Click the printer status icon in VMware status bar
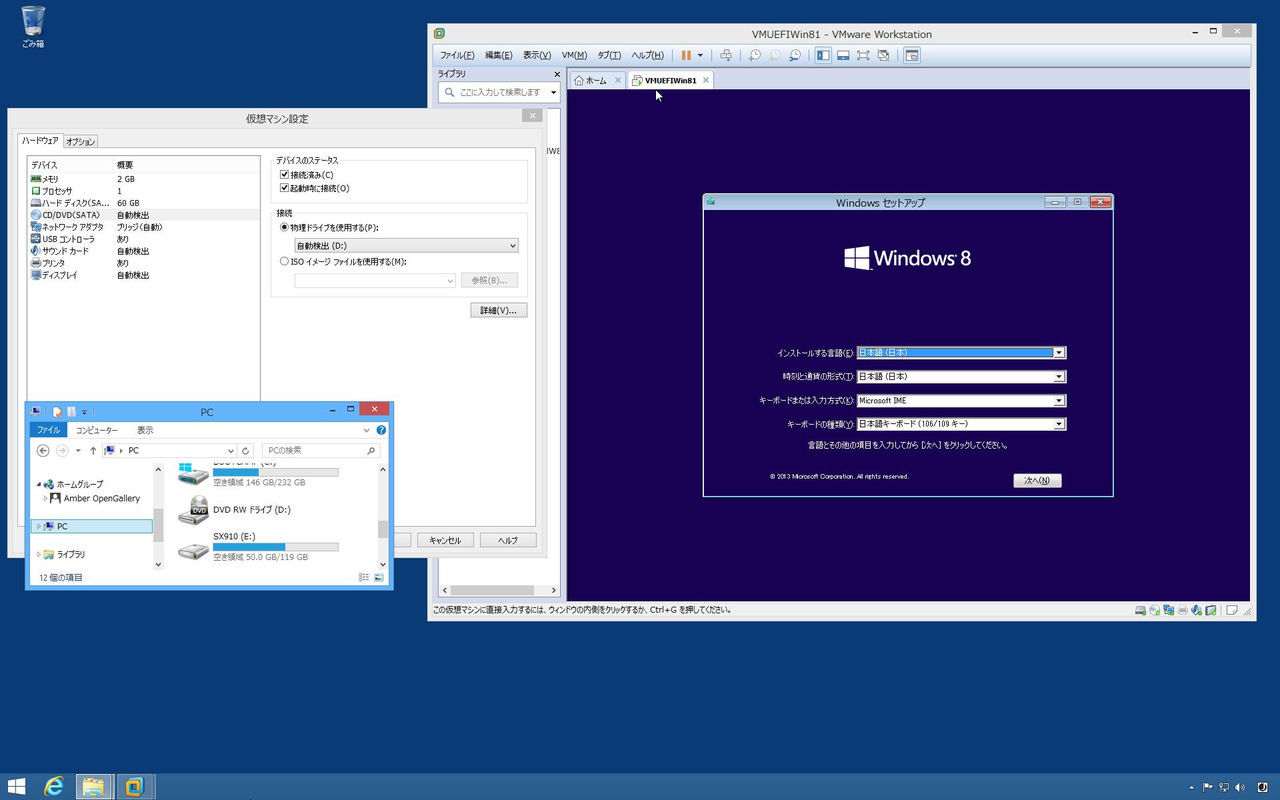Viewport: 1280px width, 800px height. pyautogui.click(x=1183, y=610)
